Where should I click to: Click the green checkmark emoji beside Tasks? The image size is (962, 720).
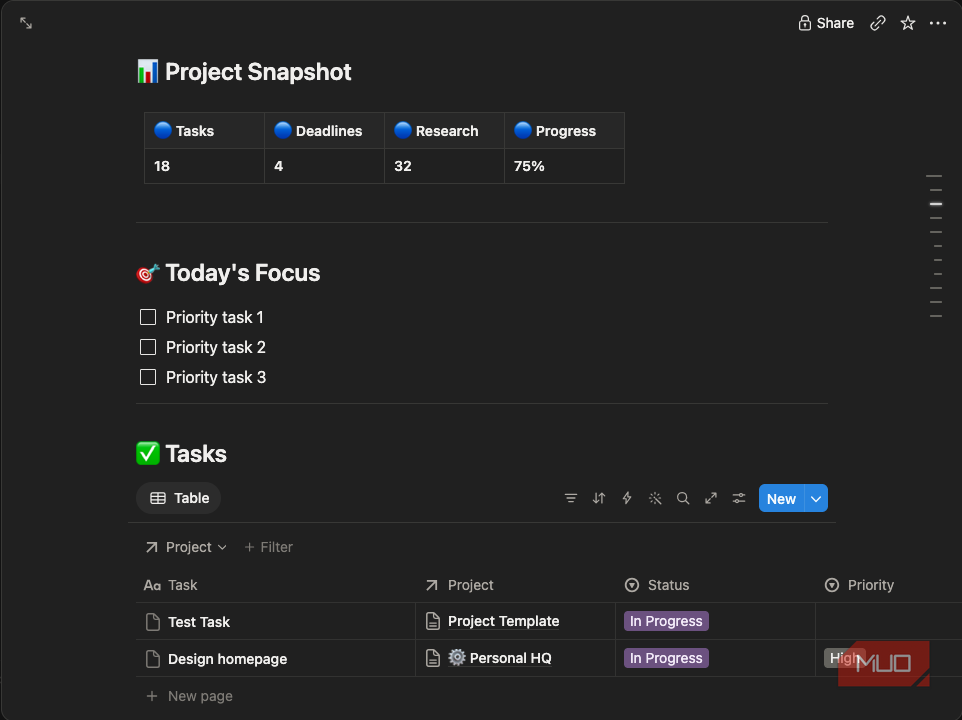click(148, 454)
